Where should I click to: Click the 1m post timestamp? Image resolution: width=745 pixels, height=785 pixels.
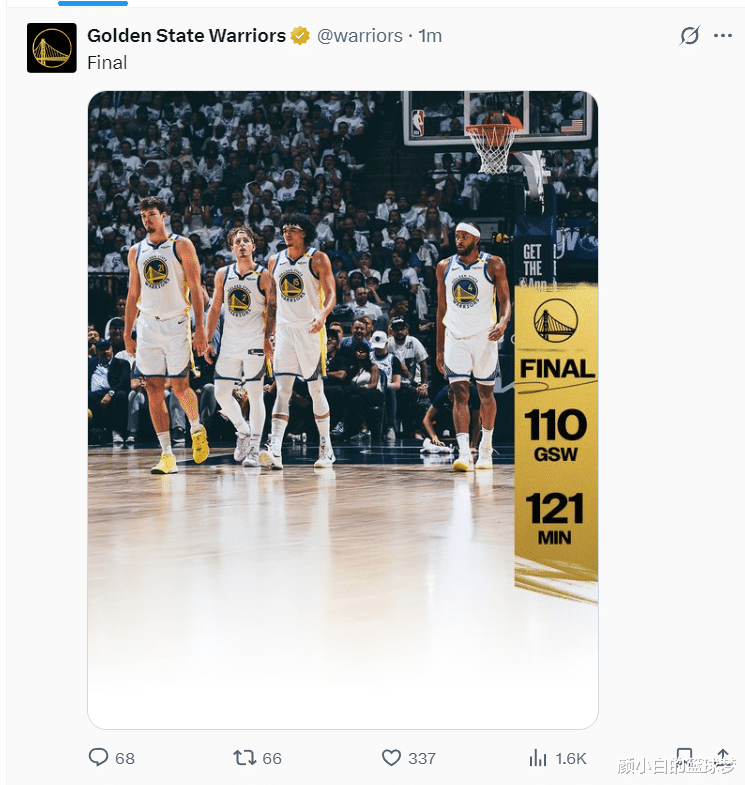(430, 36)
